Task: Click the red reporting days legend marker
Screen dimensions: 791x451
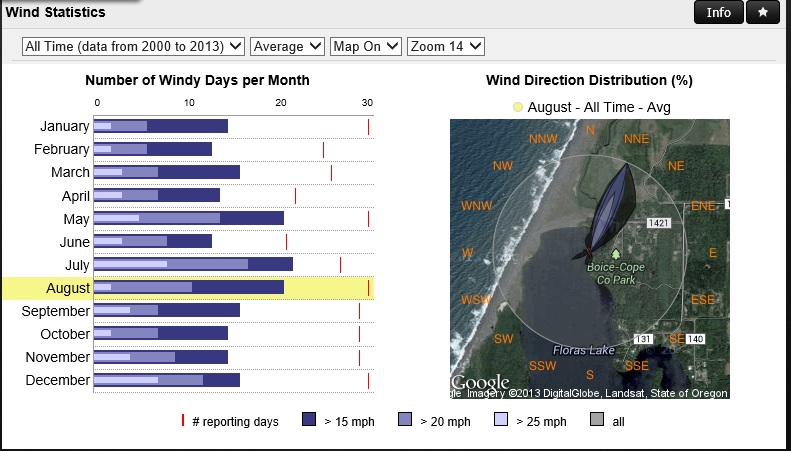Action: coord(183,421)
